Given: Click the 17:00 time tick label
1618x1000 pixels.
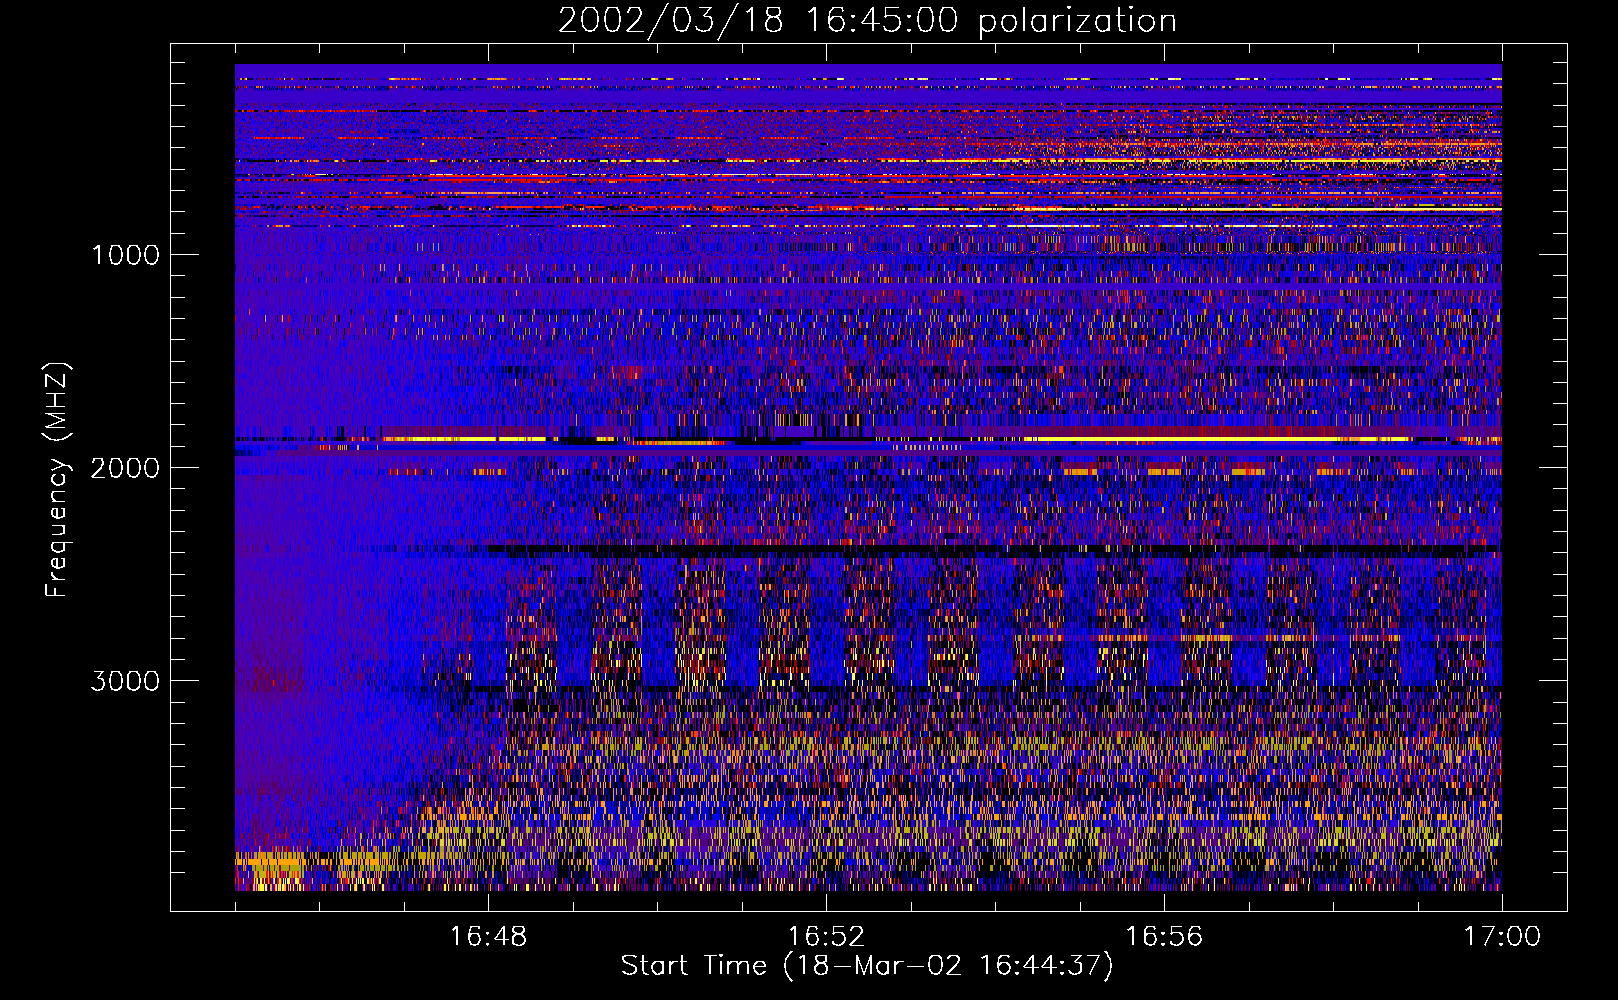Looking at the screenshot, I should click(1502, 937).
